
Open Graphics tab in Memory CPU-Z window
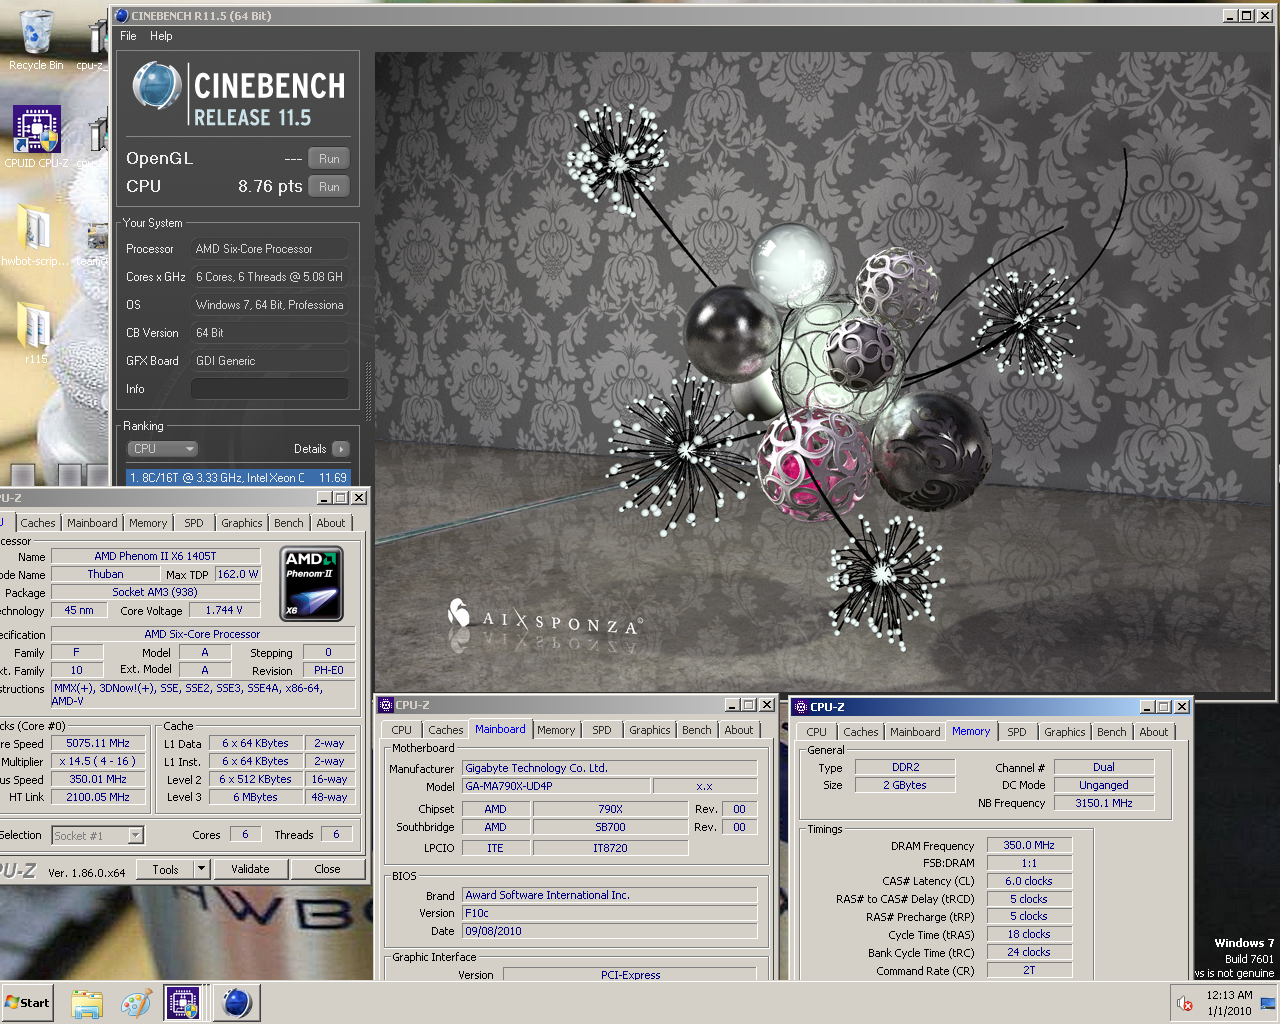coord(1065,732)
